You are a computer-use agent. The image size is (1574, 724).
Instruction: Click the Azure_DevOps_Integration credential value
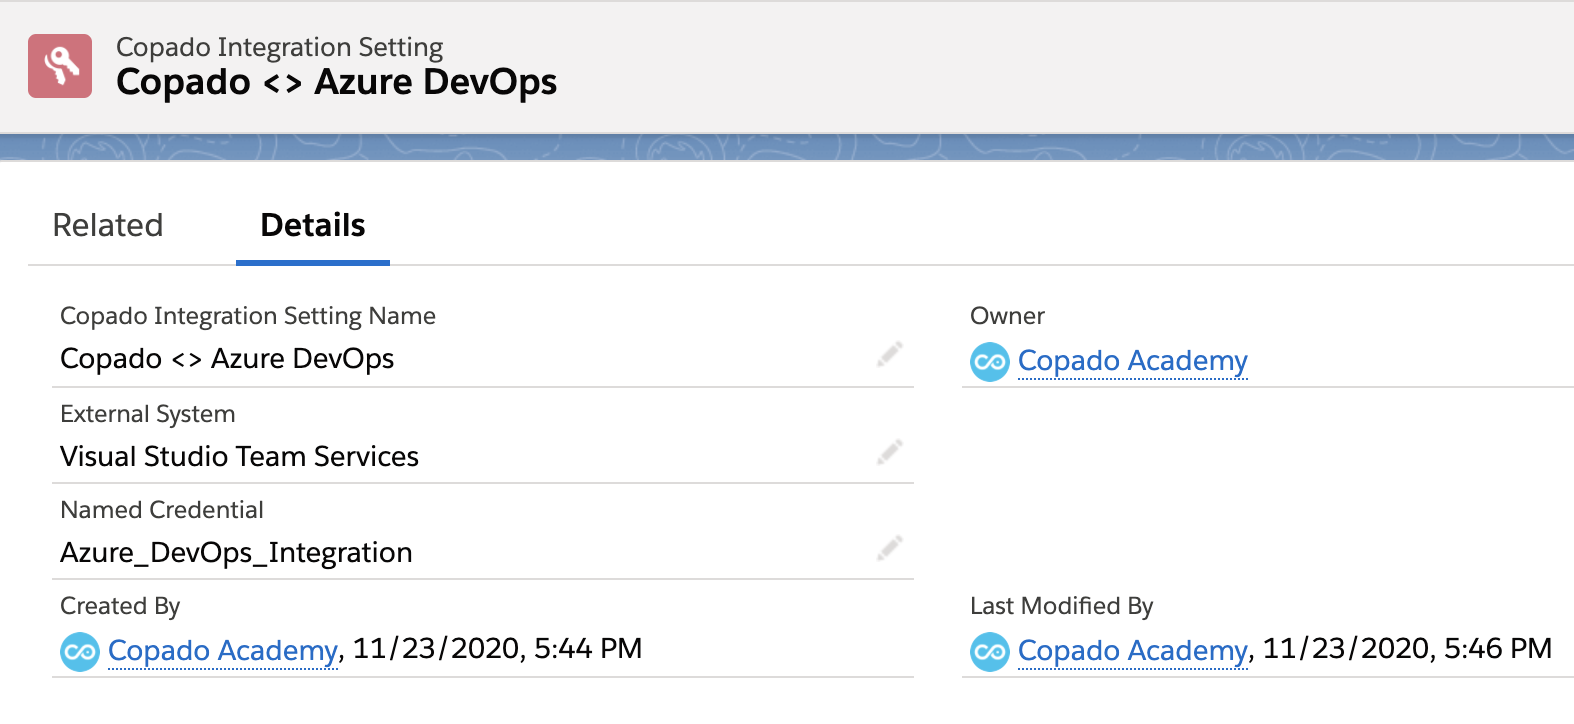[236, 553]
